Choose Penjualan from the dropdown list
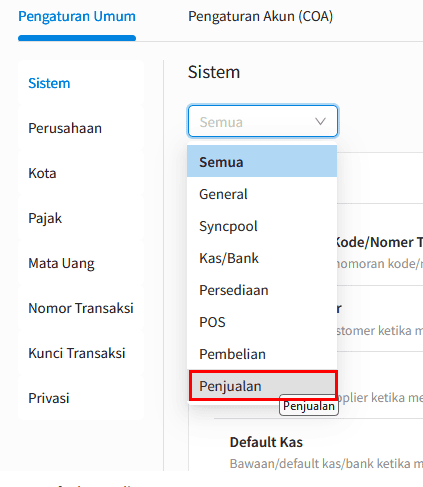The image size is (423, 487). (x=262, y=386)
